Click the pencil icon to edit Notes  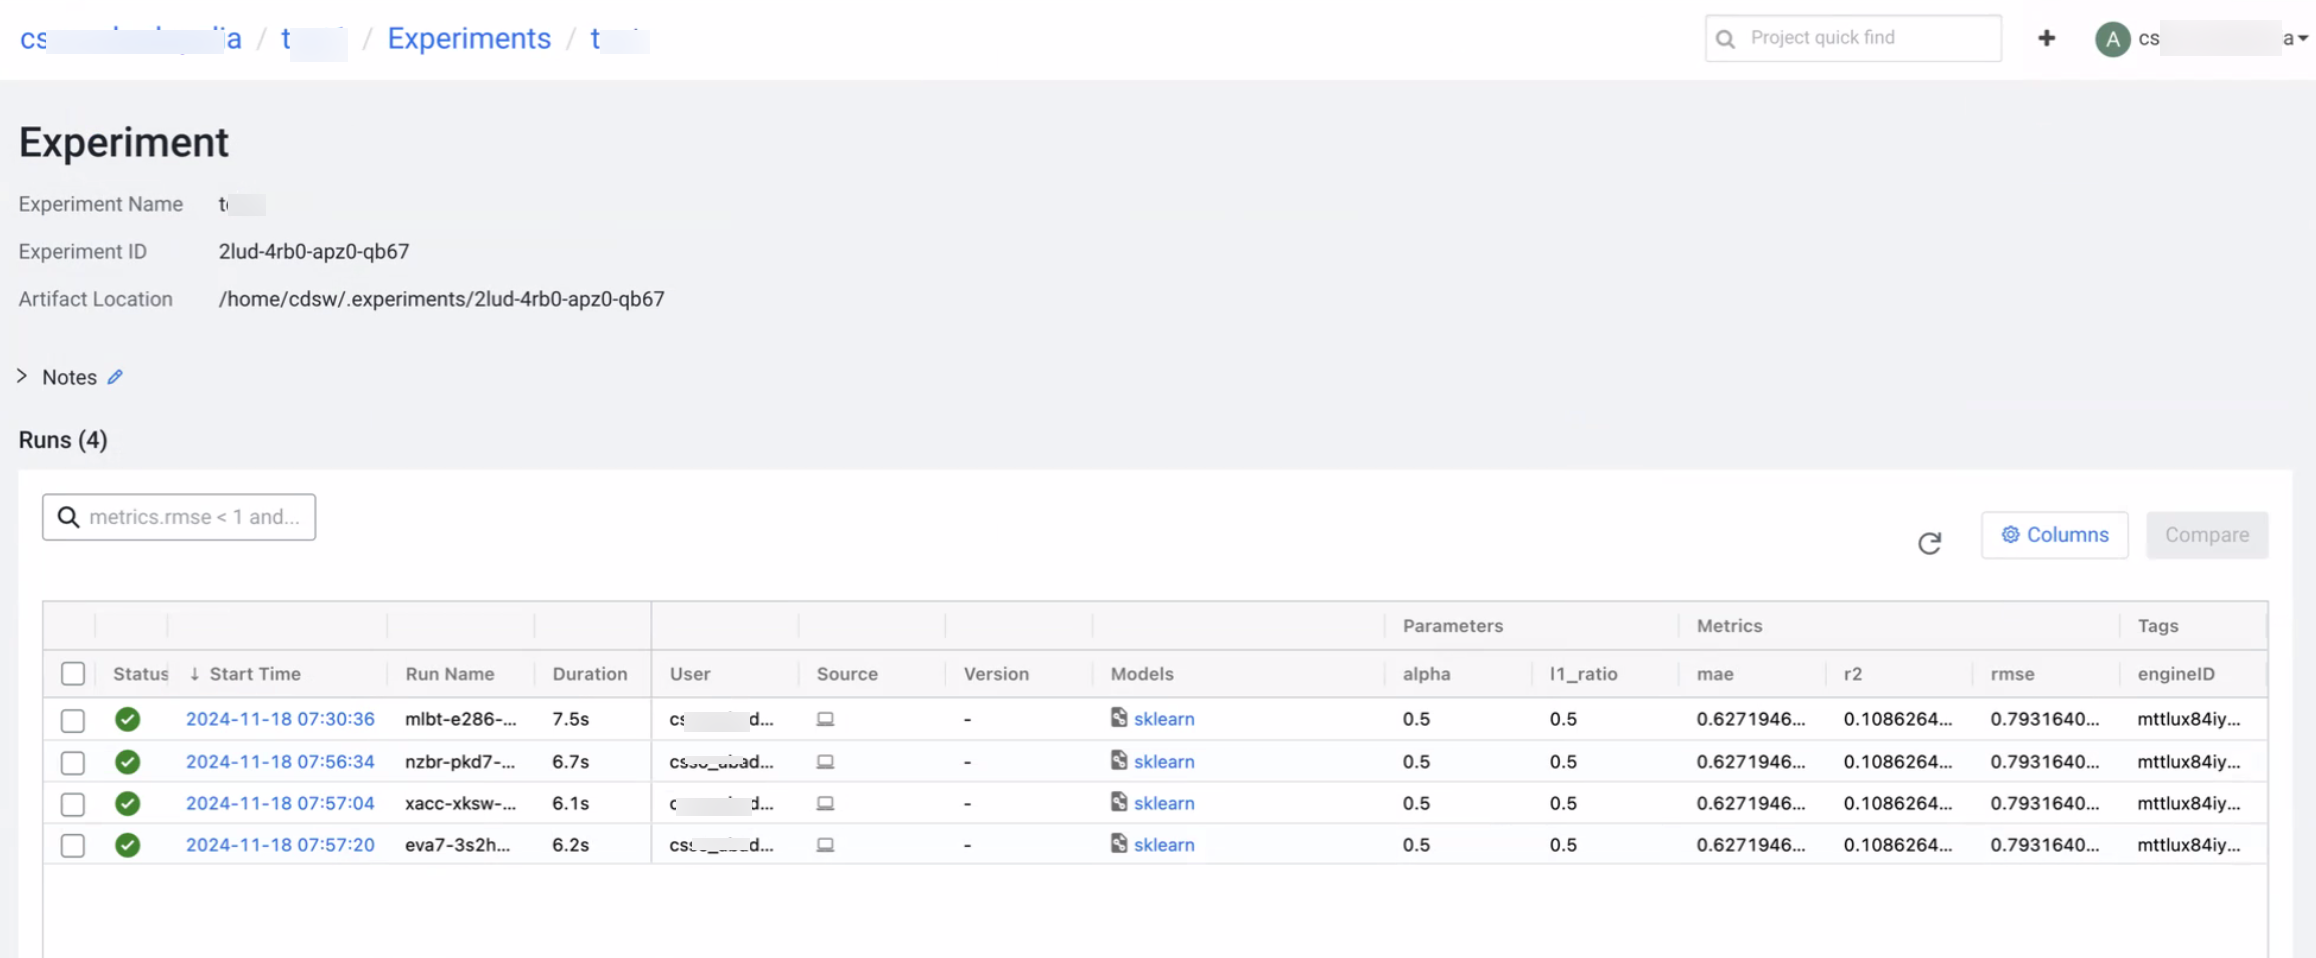point(115,377)
